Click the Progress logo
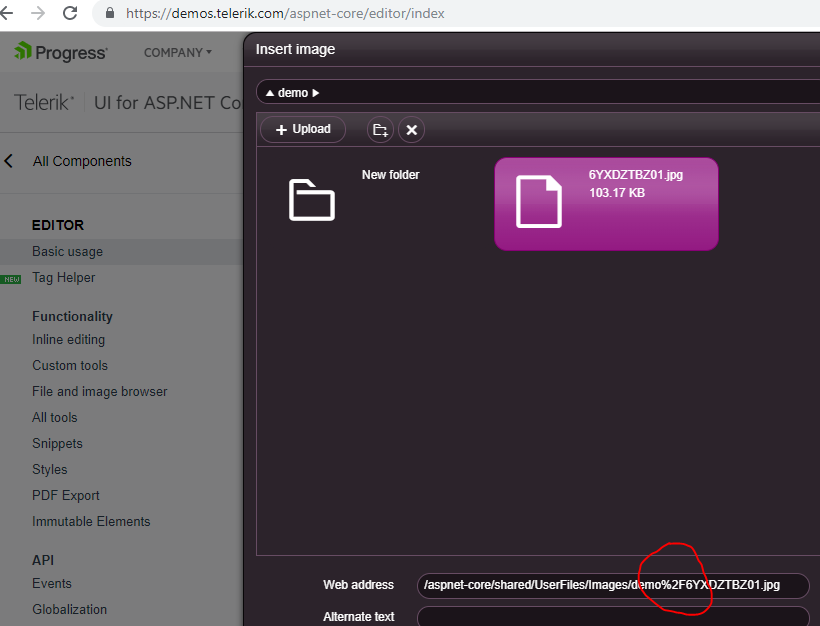This screenshot has height=626, width=820. click(61, 52)
